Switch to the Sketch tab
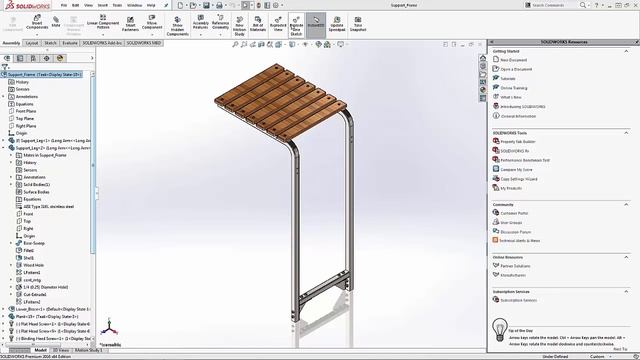The width and height of the screenshot is (640, 360). click(50, 43)
